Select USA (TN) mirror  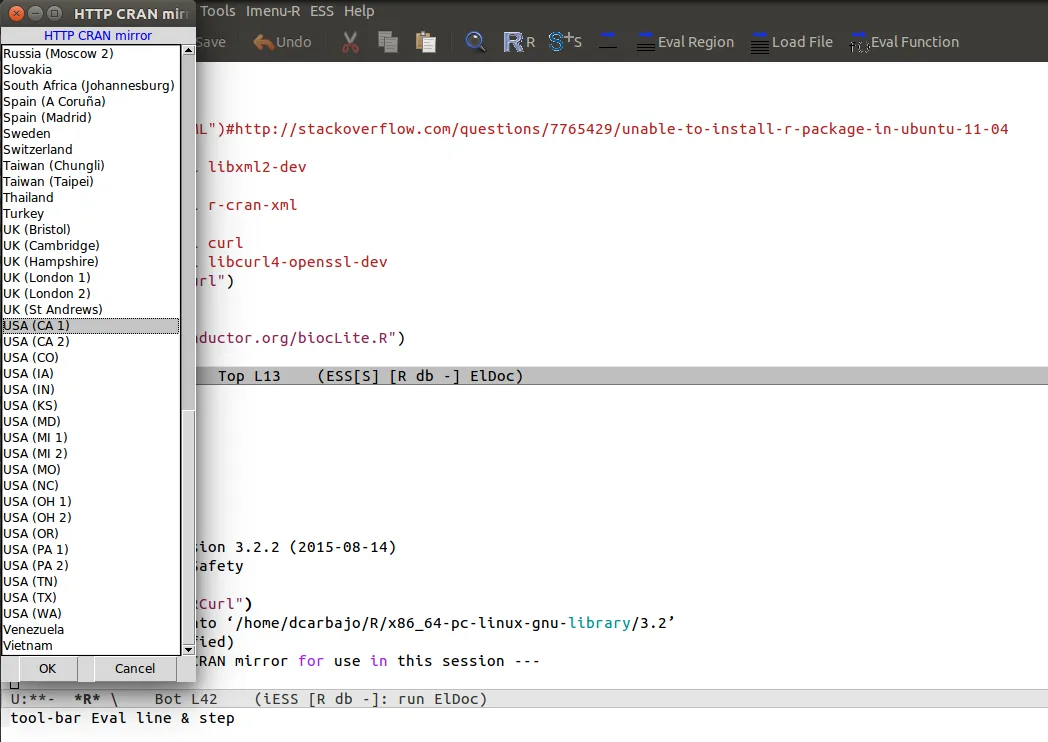(x=91, y=582)
